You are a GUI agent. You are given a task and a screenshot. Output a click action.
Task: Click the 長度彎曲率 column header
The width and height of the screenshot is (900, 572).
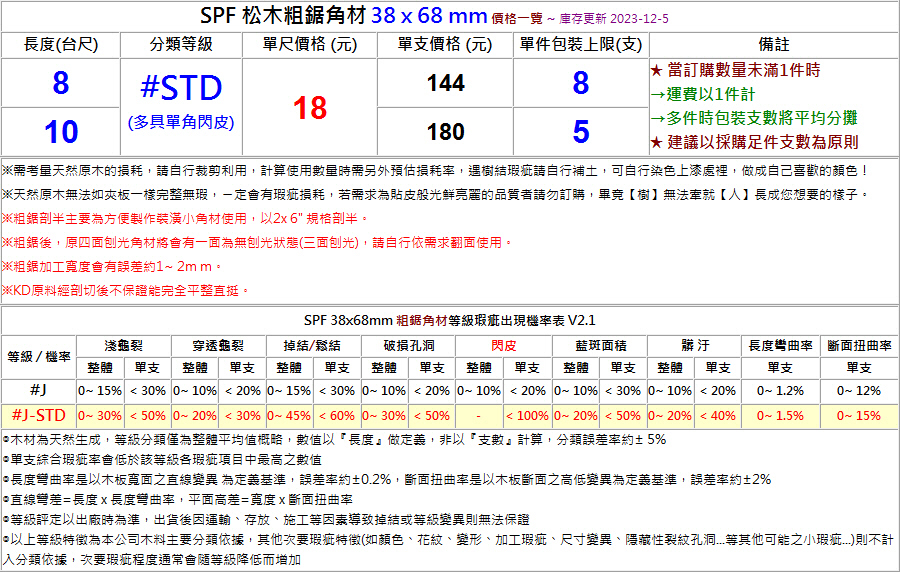coord(780,346)
